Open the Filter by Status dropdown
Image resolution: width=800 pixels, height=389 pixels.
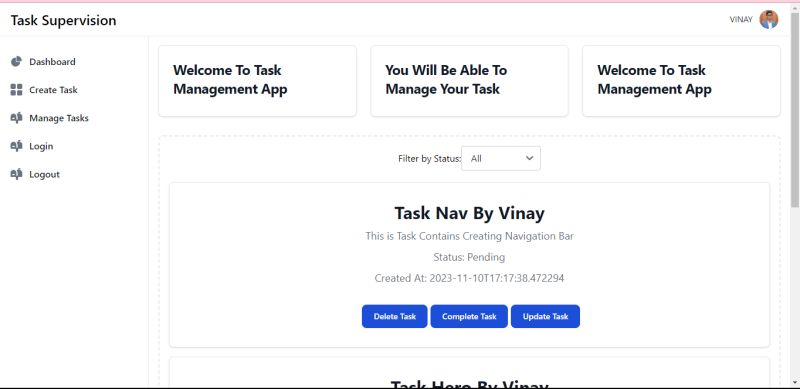(x=501, y=158)
